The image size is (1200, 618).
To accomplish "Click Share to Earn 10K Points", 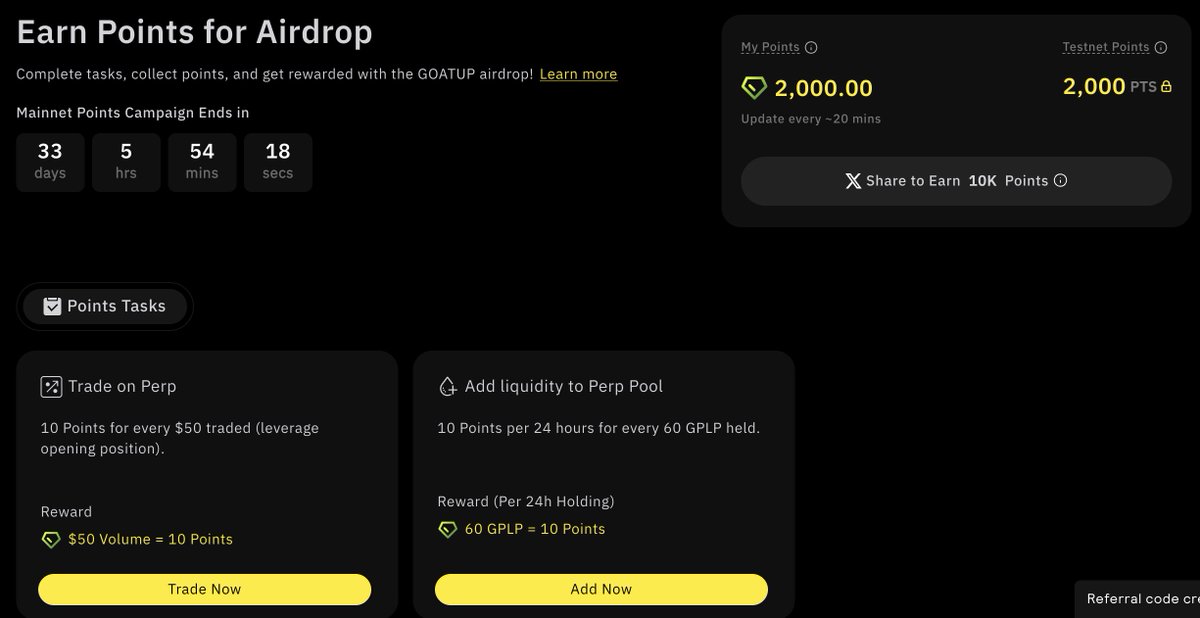I will tap(955, 181).
